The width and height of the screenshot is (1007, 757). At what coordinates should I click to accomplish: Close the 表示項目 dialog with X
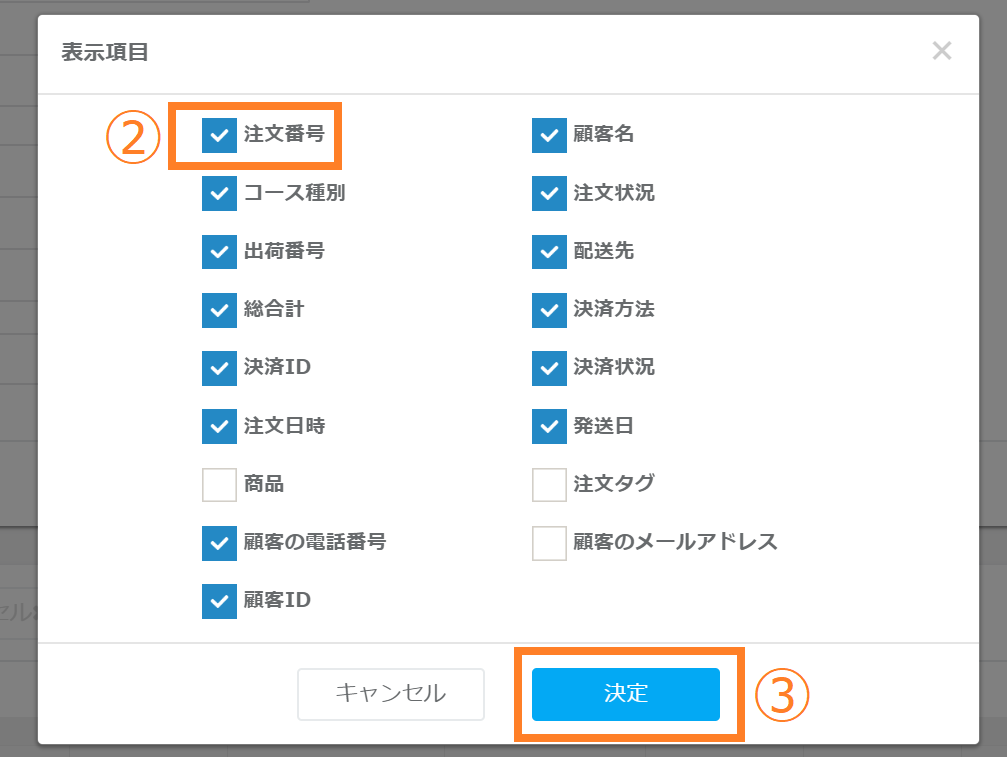pos(941,51)
